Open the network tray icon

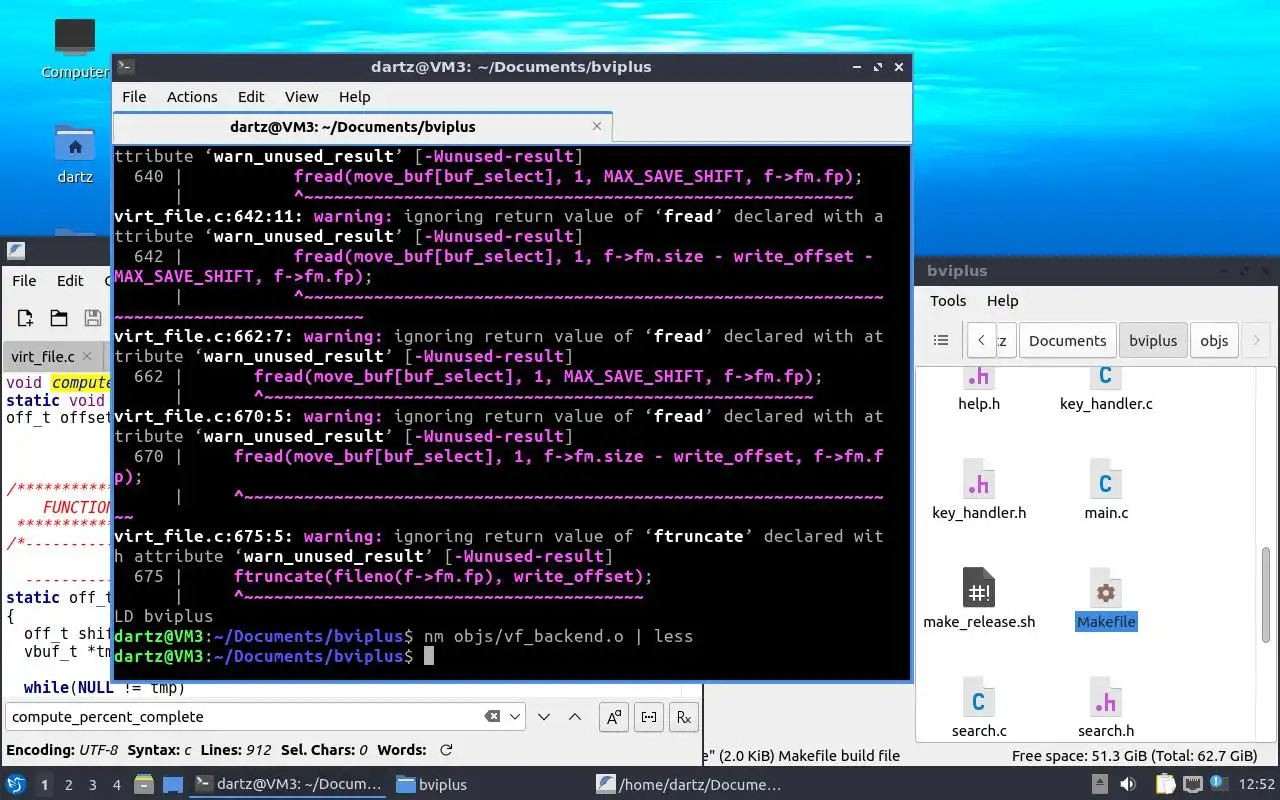pyautogui.click(x=1192, y=785)
